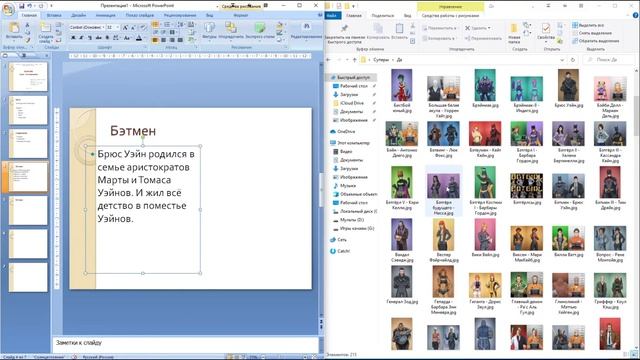Click the slide notes field (Заметки к слайду)
640x360 pixels.
pyautogui.click(x=185, y=343)
